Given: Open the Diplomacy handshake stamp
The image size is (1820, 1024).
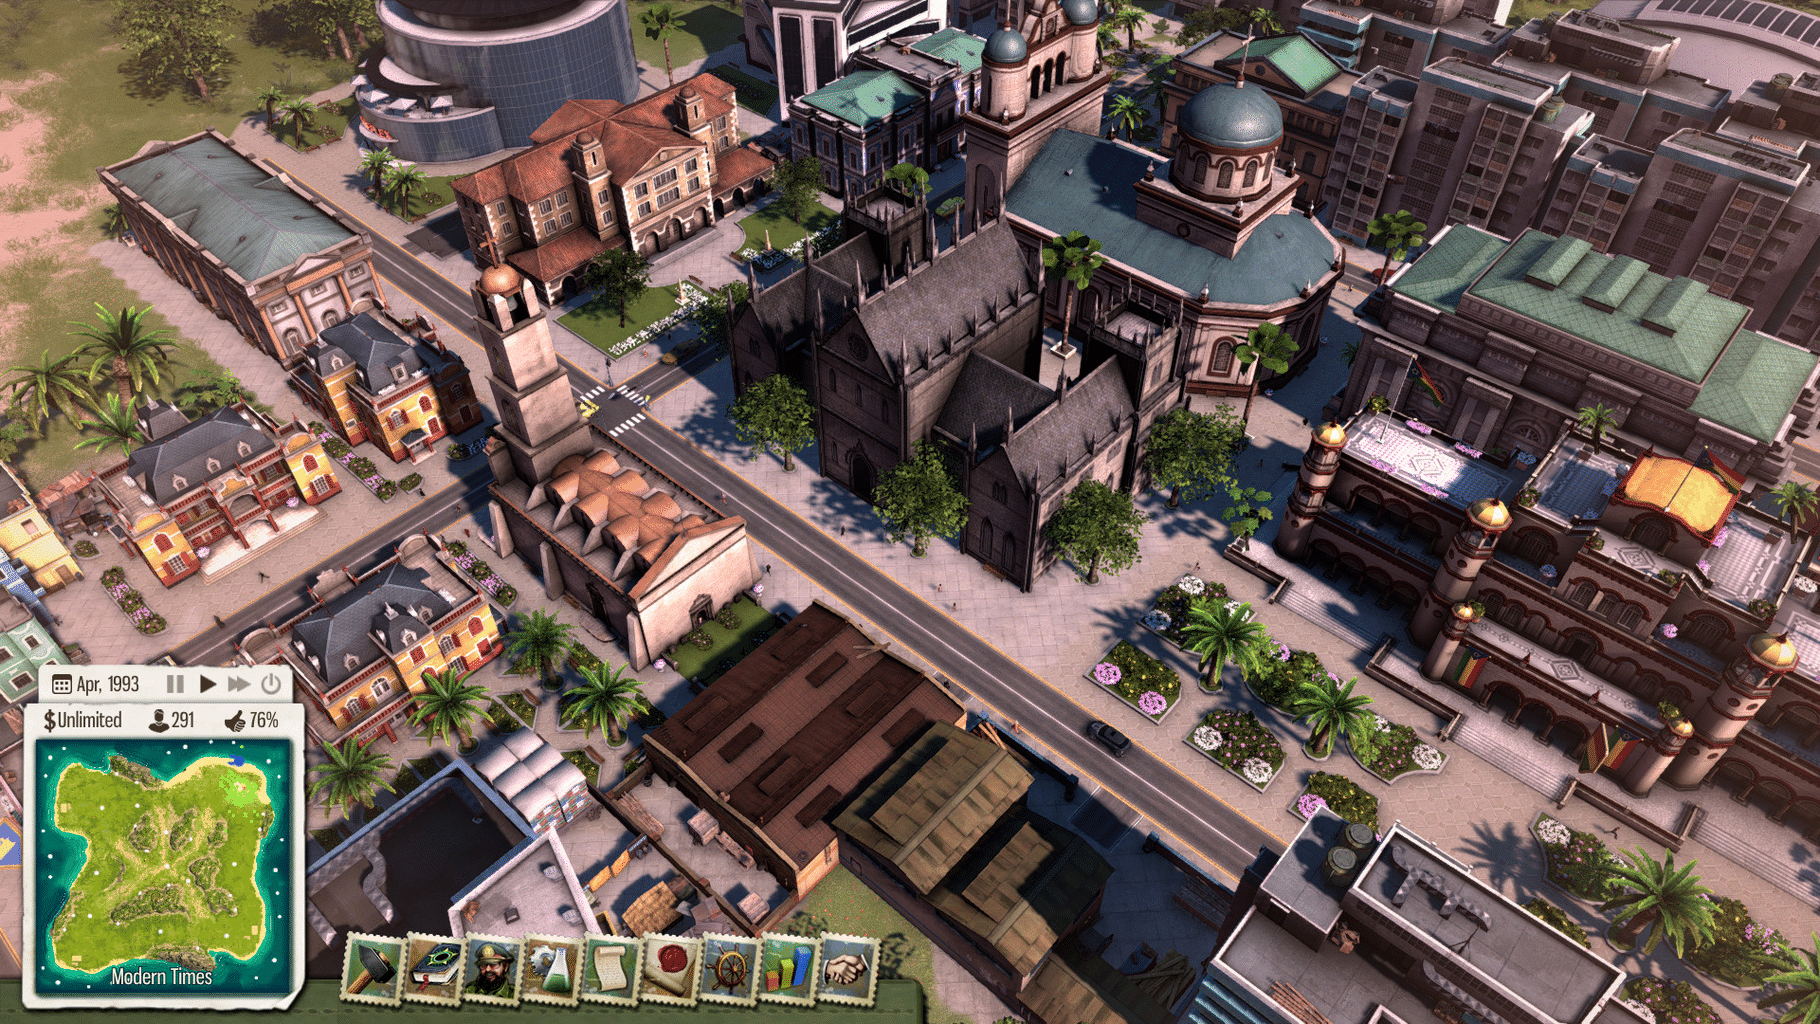Looking at the screenshot, I should 847,968.
